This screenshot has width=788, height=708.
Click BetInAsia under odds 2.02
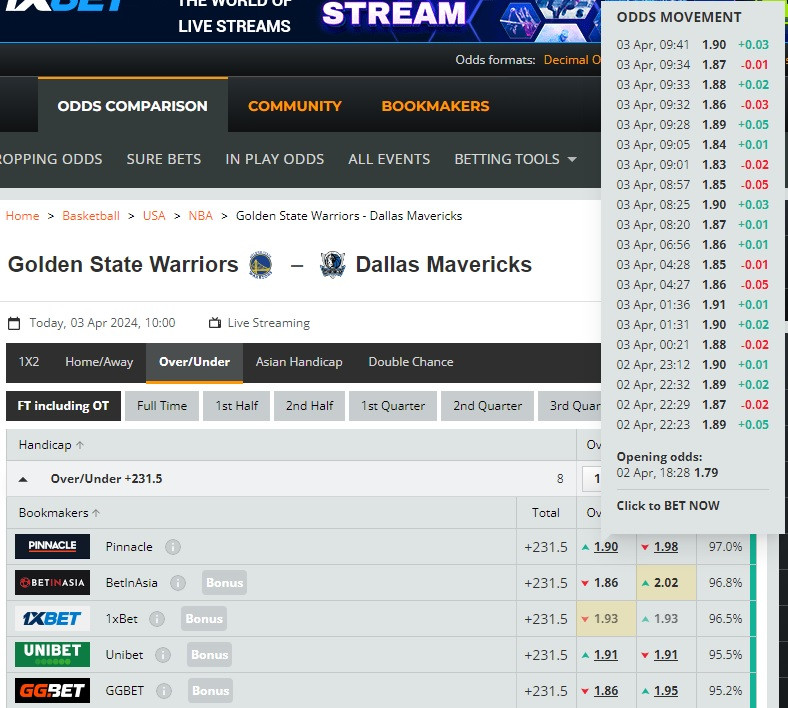tap(666, 583)
